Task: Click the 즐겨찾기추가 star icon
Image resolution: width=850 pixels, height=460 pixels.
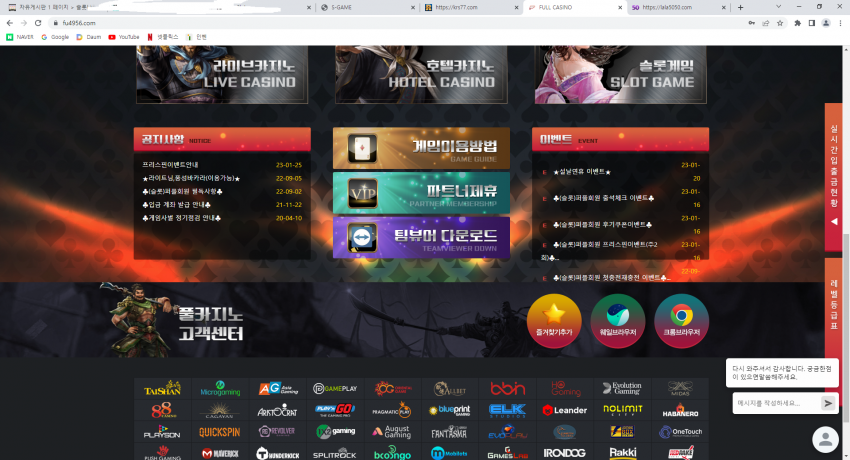Action: pos(554,321)
